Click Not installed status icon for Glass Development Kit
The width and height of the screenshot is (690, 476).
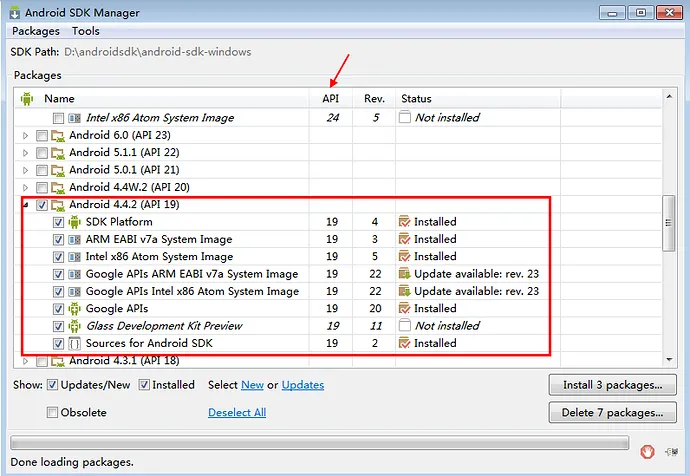[x=404, y=326]
